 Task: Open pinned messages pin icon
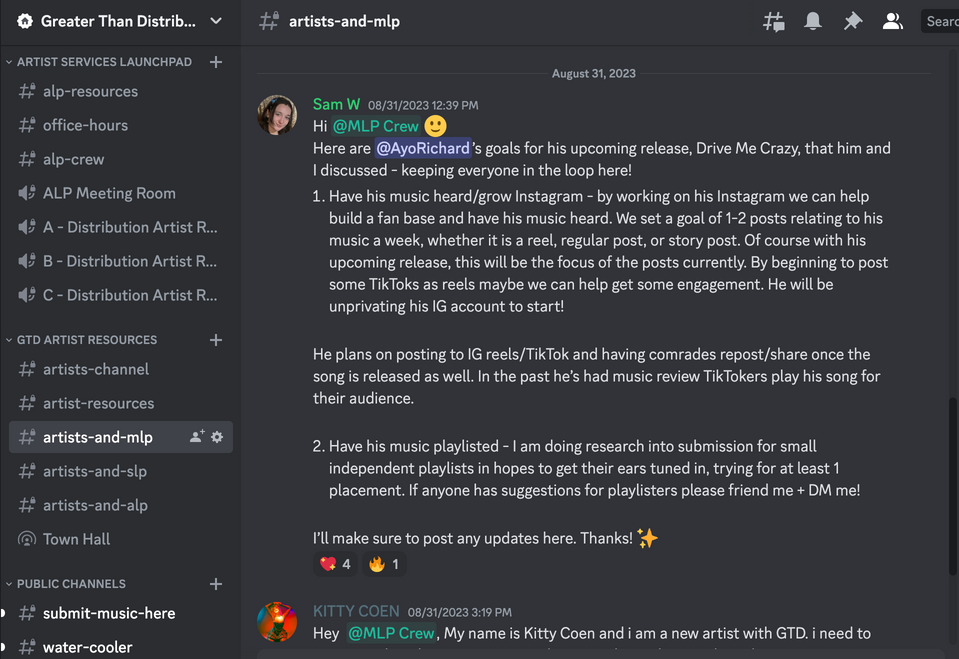tap(852, 21)
